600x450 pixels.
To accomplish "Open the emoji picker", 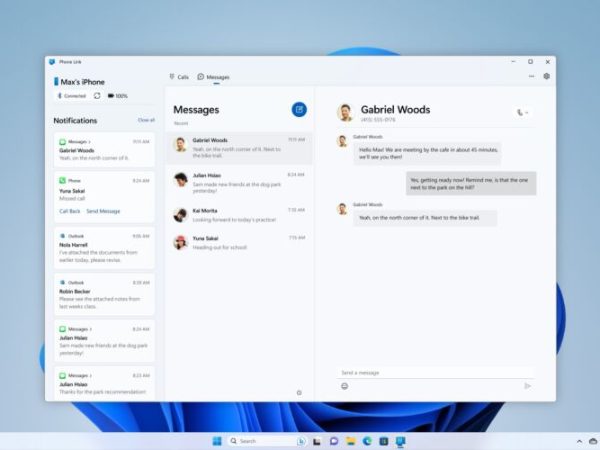I will click(x=345, y=386).
